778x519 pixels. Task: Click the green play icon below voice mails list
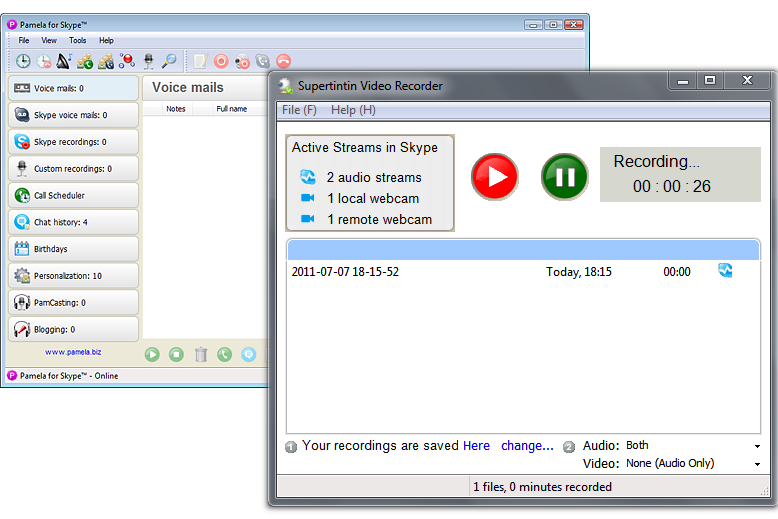tap(152, 354)
